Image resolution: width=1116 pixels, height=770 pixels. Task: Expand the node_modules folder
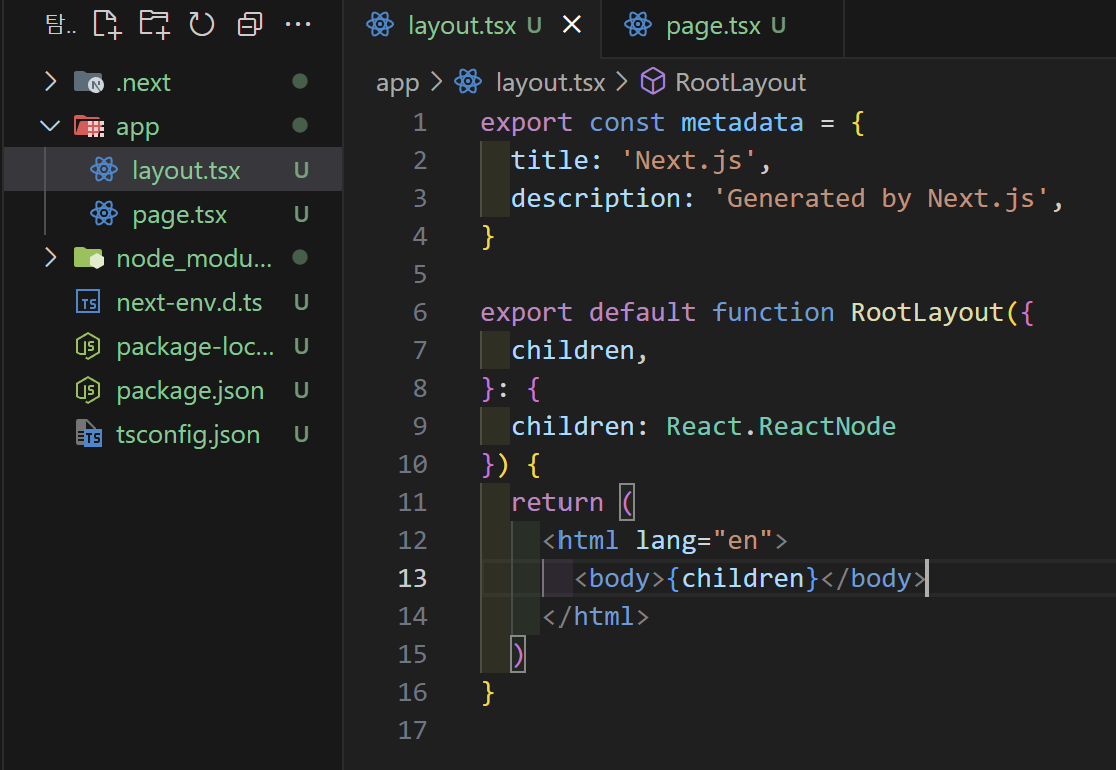pyautogui.click(x=51, y=258)
